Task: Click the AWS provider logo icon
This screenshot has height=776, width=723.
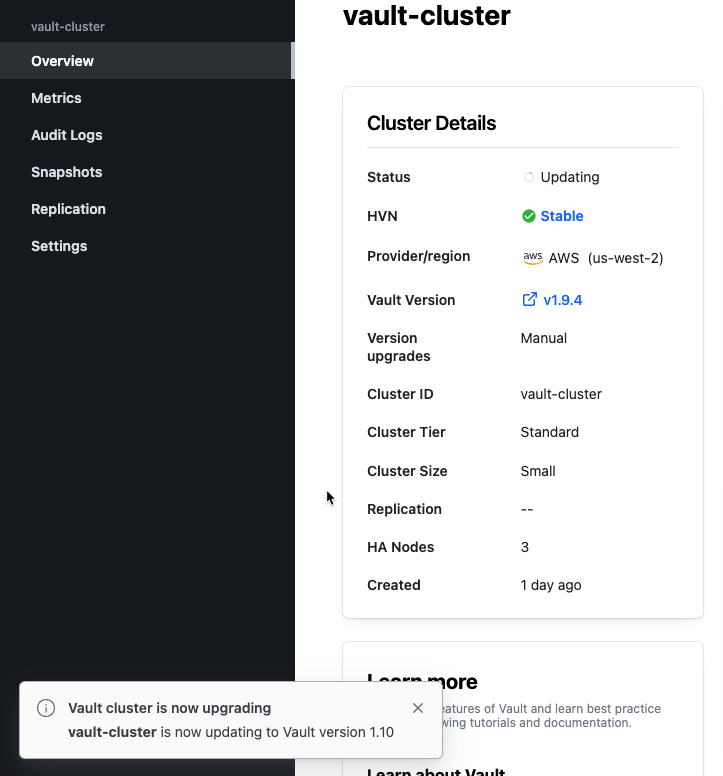Action: click(532, 258)
